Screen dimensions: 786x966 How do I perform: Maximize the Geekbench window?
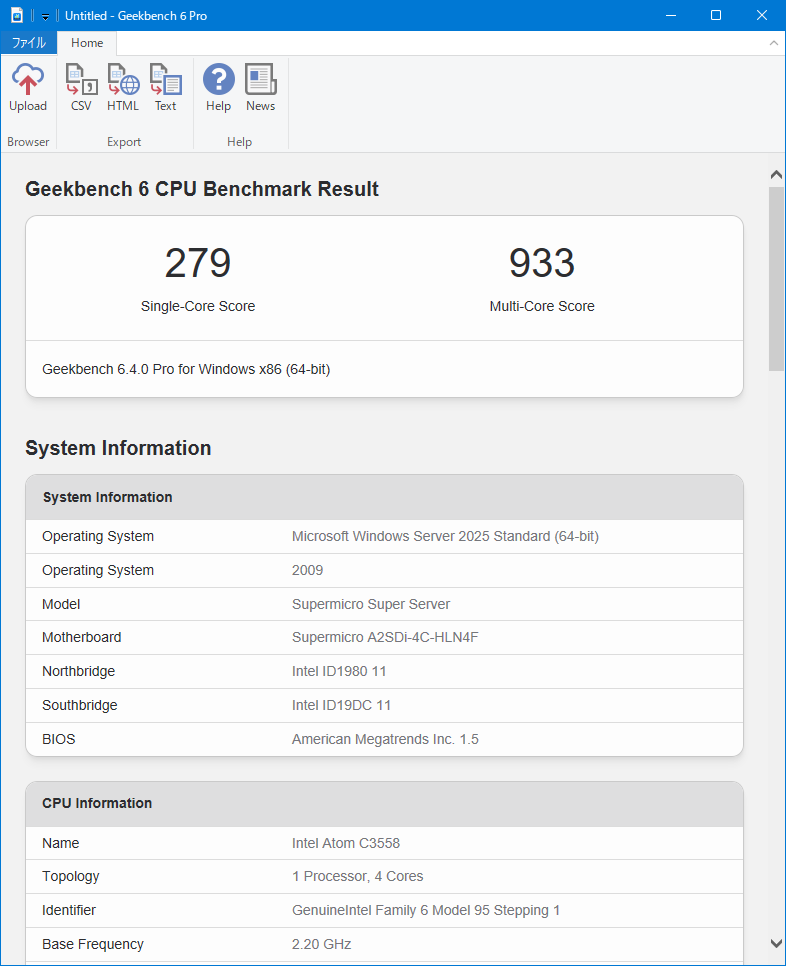[x=716, y=15]
